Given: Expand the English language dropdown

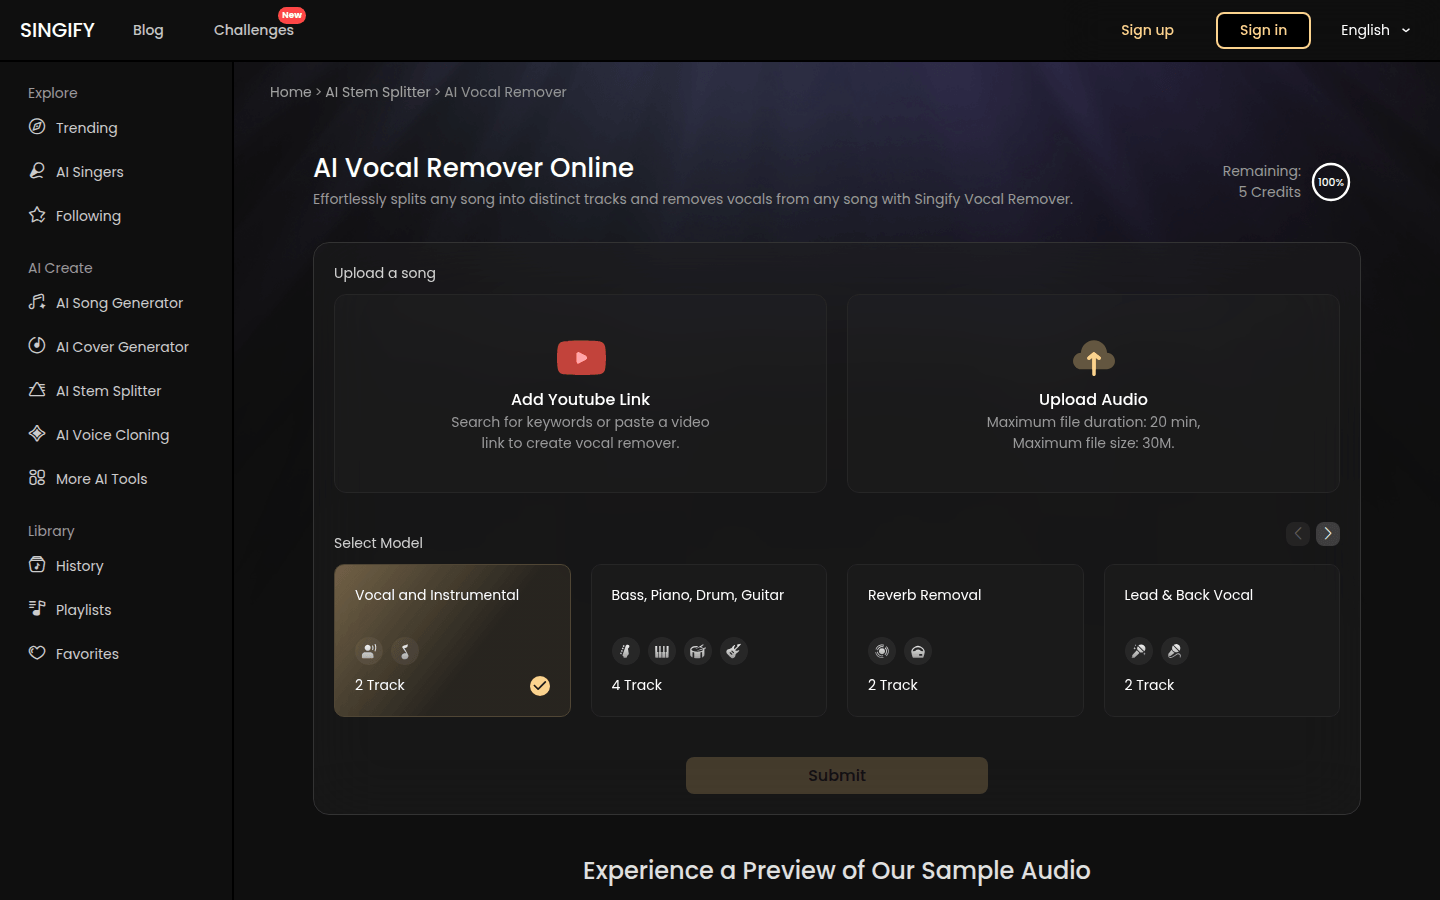Looking at the screenshot, I should (1375, 30).
